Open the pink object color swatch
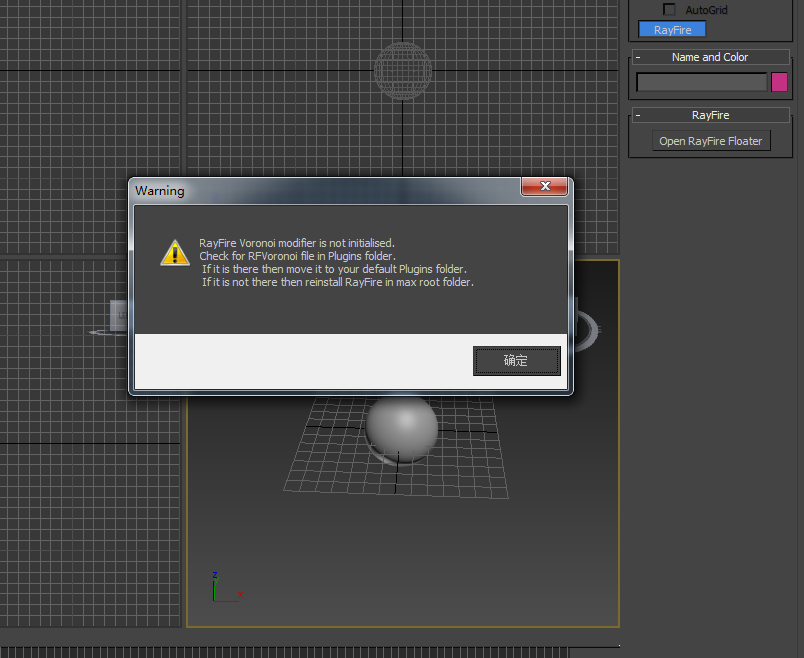Screen dimensions: 804x658 click(779, 82)
